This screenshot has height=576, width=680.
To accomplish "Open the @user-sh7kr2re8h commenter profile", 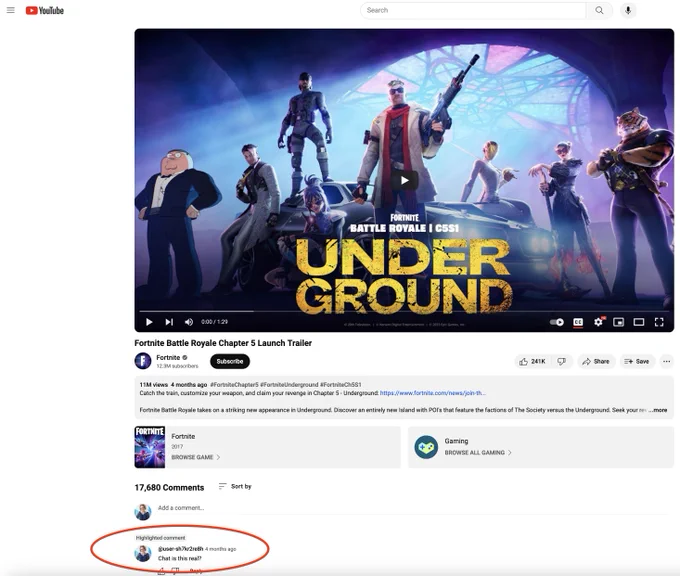I will (x=180, y=549).
